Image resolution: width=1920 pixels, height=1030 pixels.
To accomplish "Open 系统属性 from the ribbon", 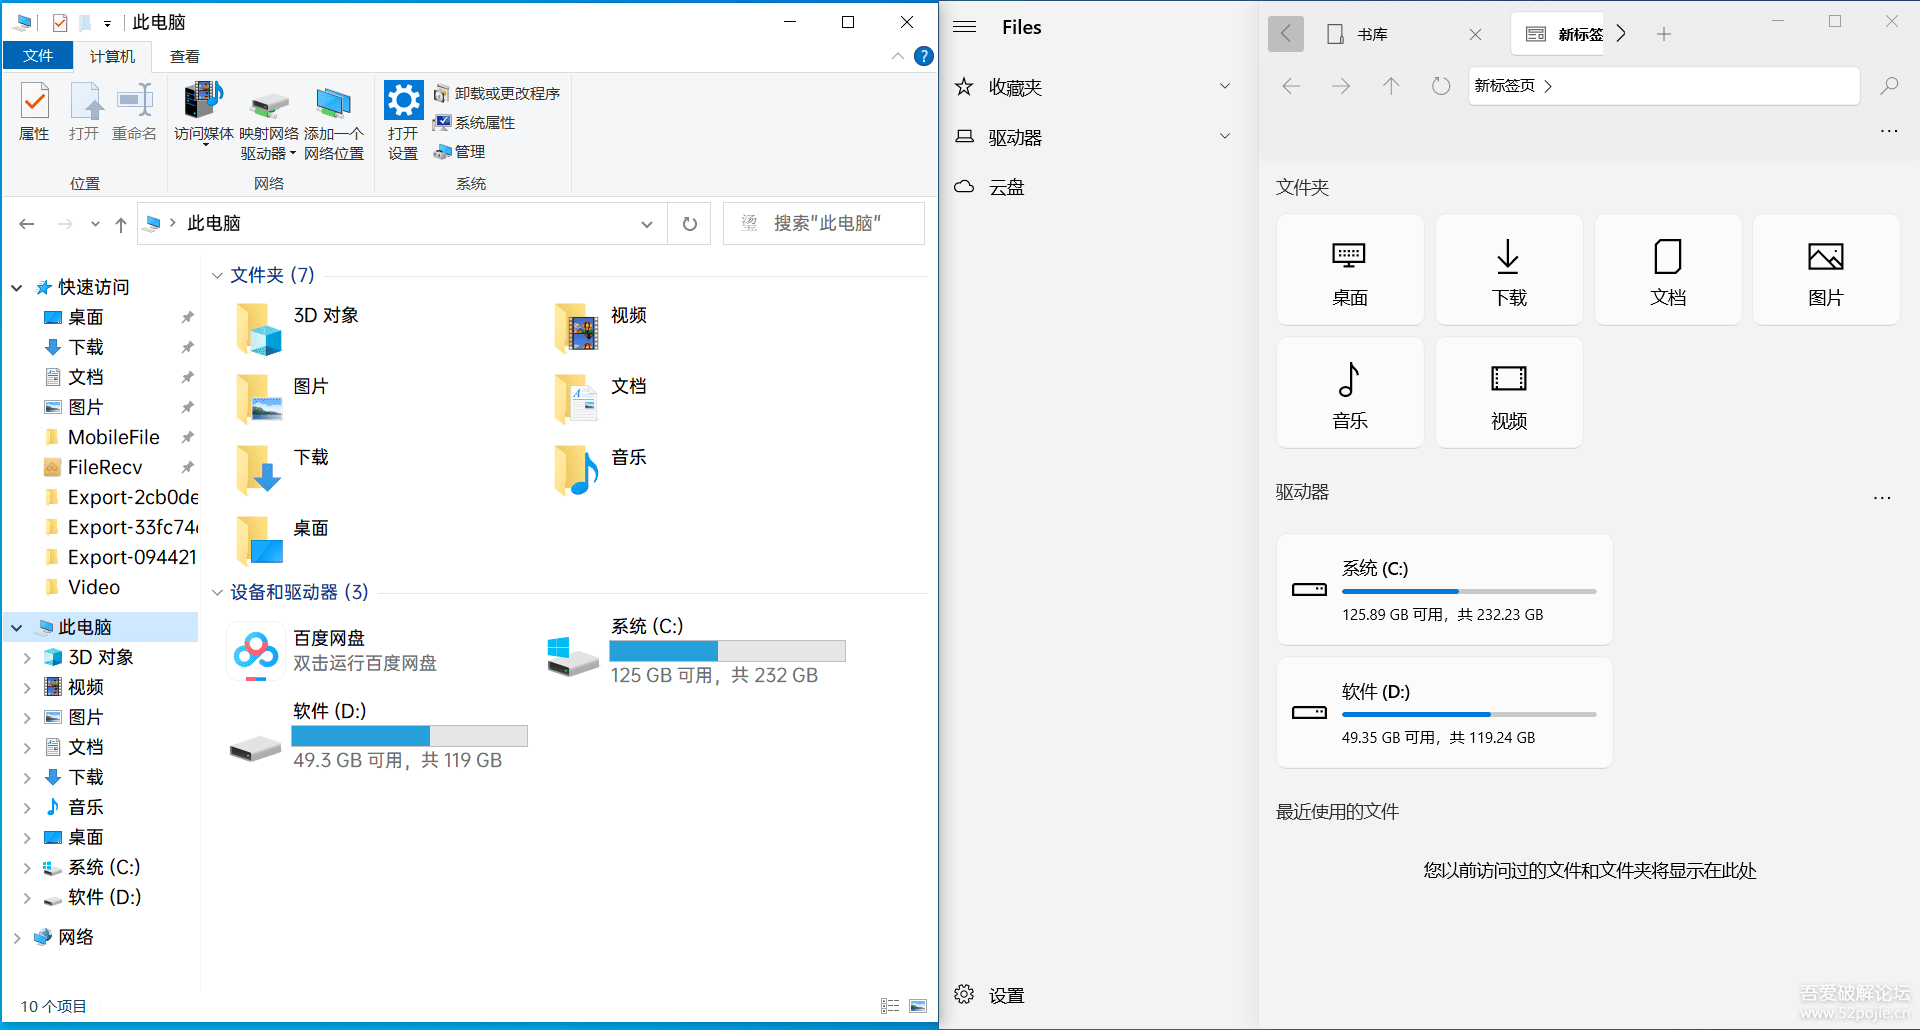I will pyautogui.click(x=477, y=122).
